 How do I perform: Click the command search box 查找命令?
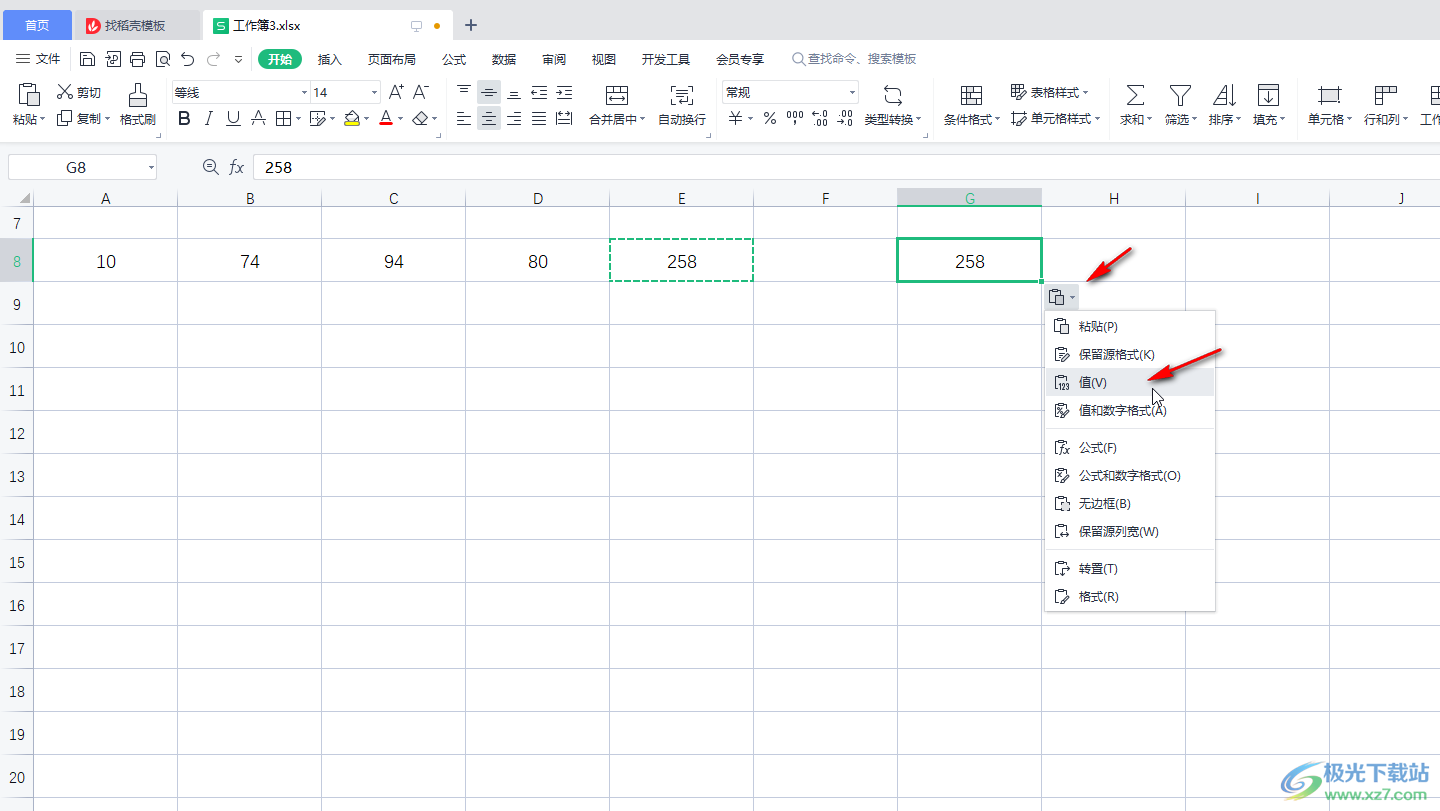coord(855,59)
